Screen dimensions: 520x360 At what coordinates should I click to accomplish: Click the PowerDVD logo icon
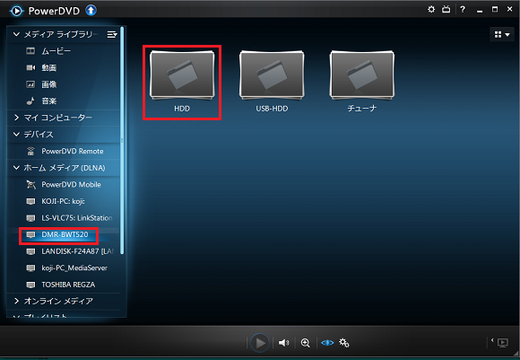[x=17, y=11]
